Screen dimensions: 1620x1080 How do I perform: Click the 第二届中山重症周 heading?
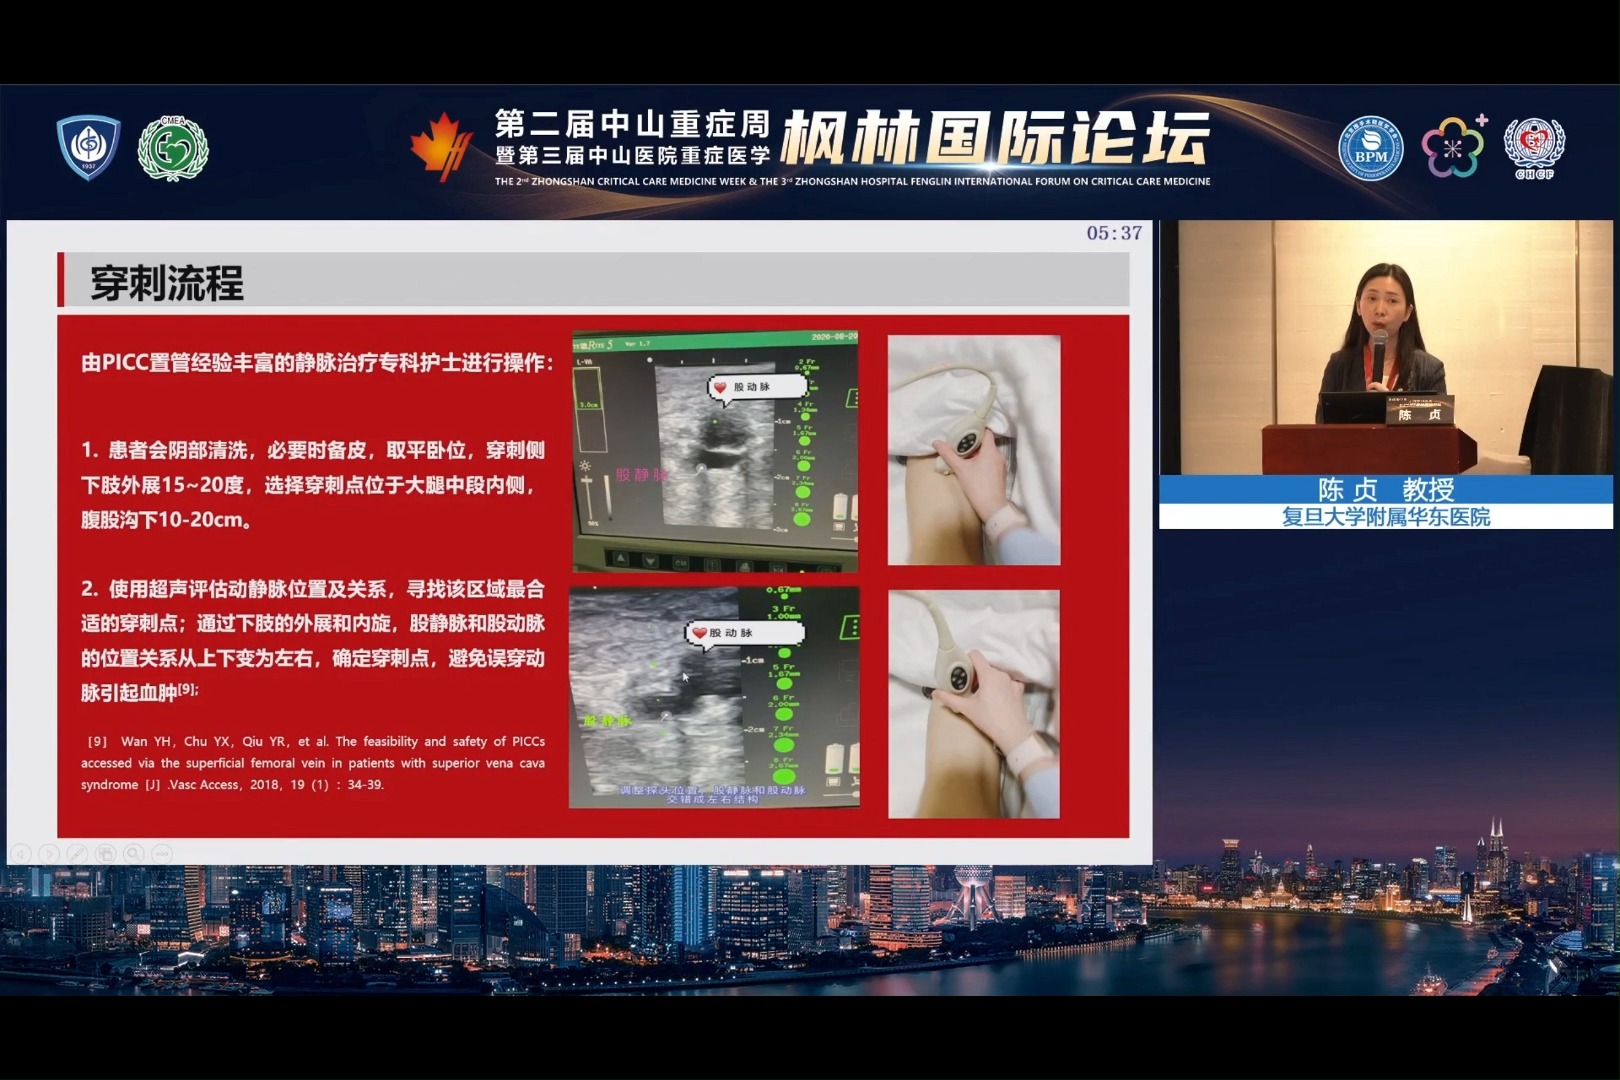[632, 124]
